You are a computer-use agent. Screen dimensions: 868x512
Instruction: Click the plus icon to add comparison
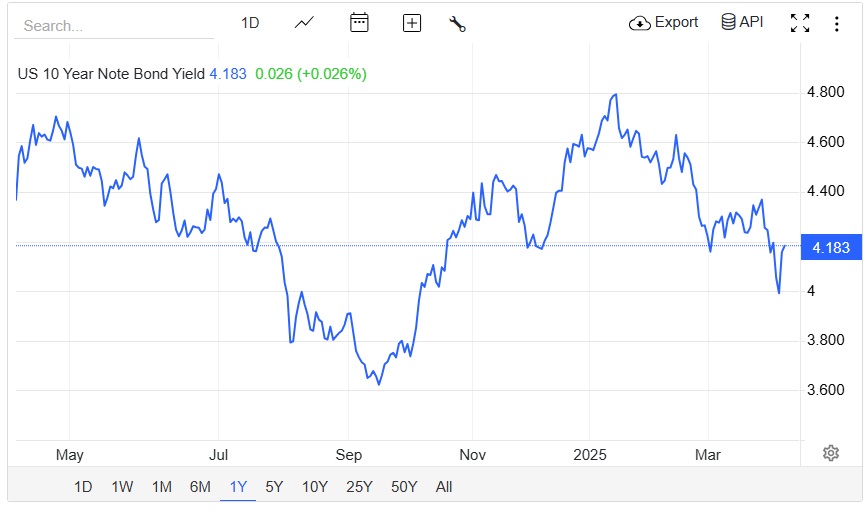(x=411, y=23)
